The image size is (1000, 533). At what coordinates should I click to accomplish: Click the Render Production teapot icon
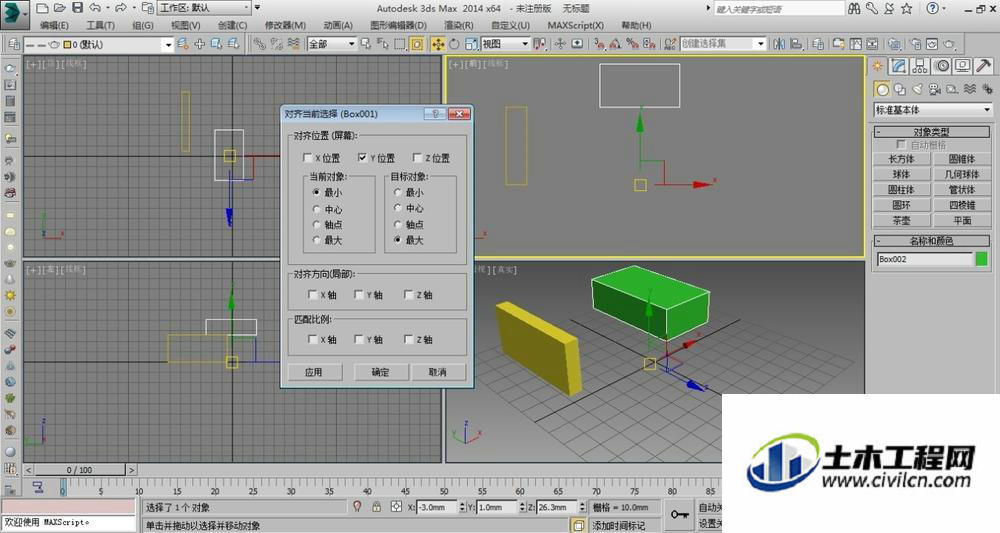(950, 44)
